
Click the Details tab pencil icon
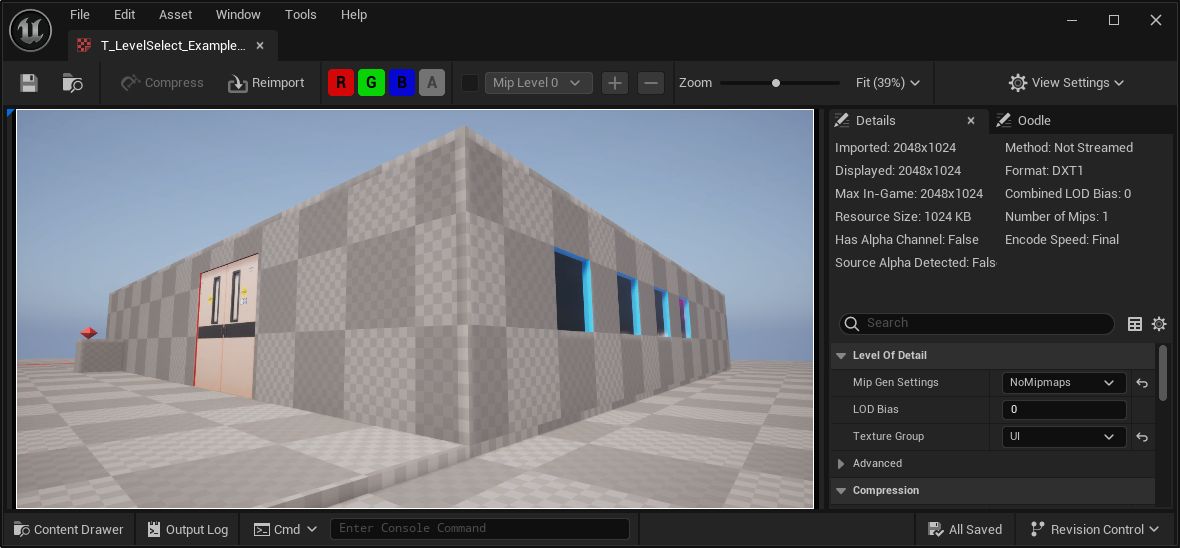pyautogui.click(x=842, y=120)
